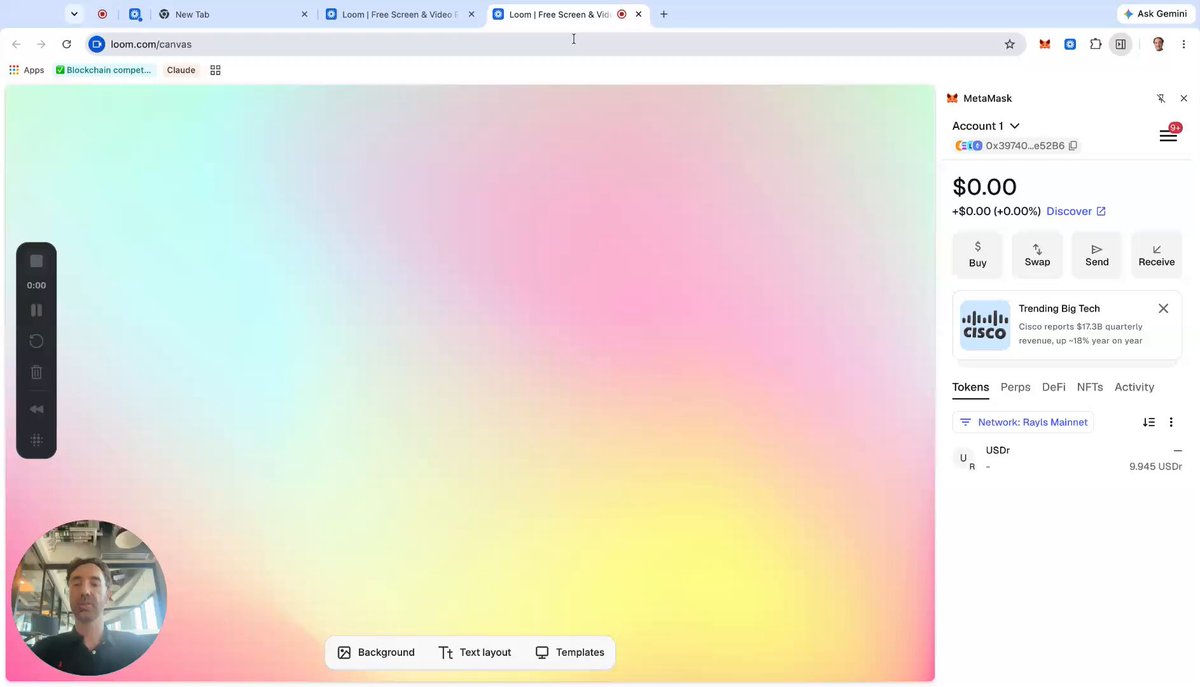Click the Receive button in MetaMask
The width and height of the screenshot is (1200, 687).
point(1157,255)
